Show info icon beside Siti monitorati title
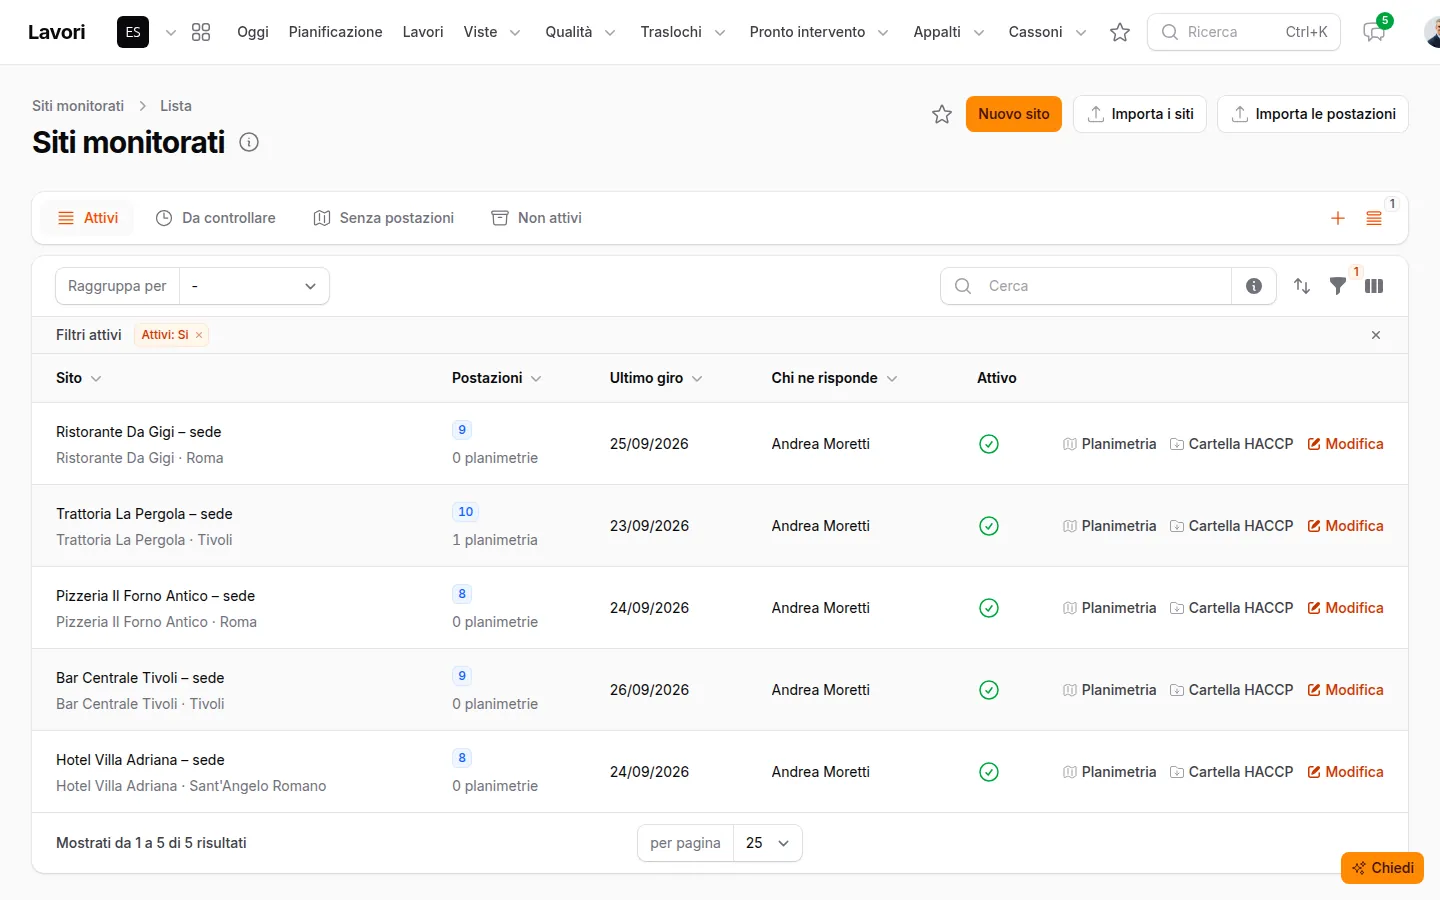The height and width of the screenshot is (900, 1440). pos(249,142)
